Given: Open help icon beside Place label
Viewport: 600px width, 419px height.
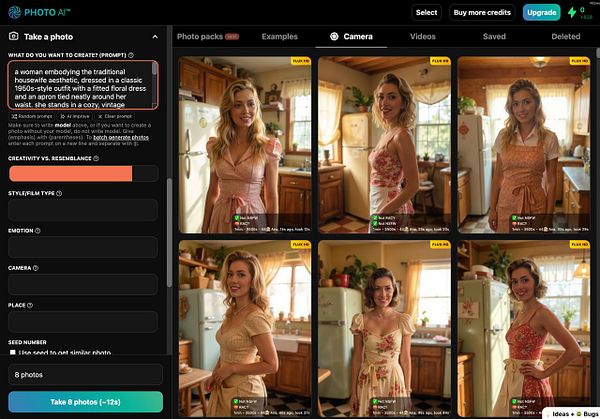Looking at the screenshot, I should click(x=30, y=305).
